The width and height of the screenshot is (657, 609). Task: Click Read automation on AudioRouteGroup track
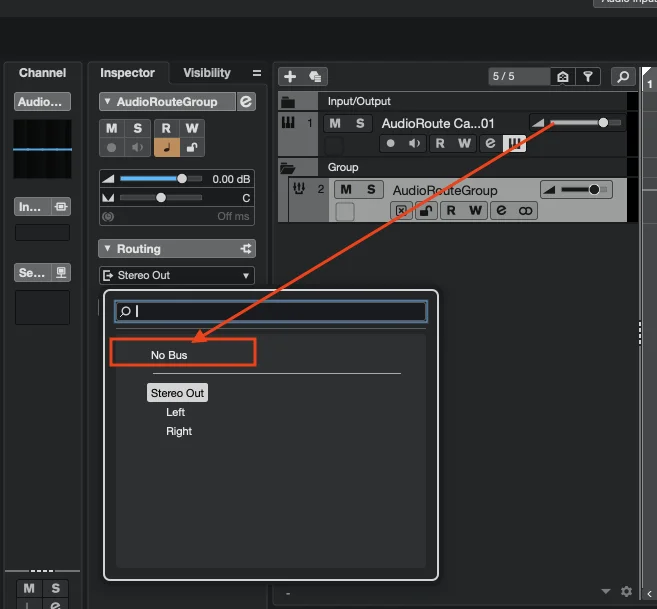pyautogui.click(x=451, y=210)
